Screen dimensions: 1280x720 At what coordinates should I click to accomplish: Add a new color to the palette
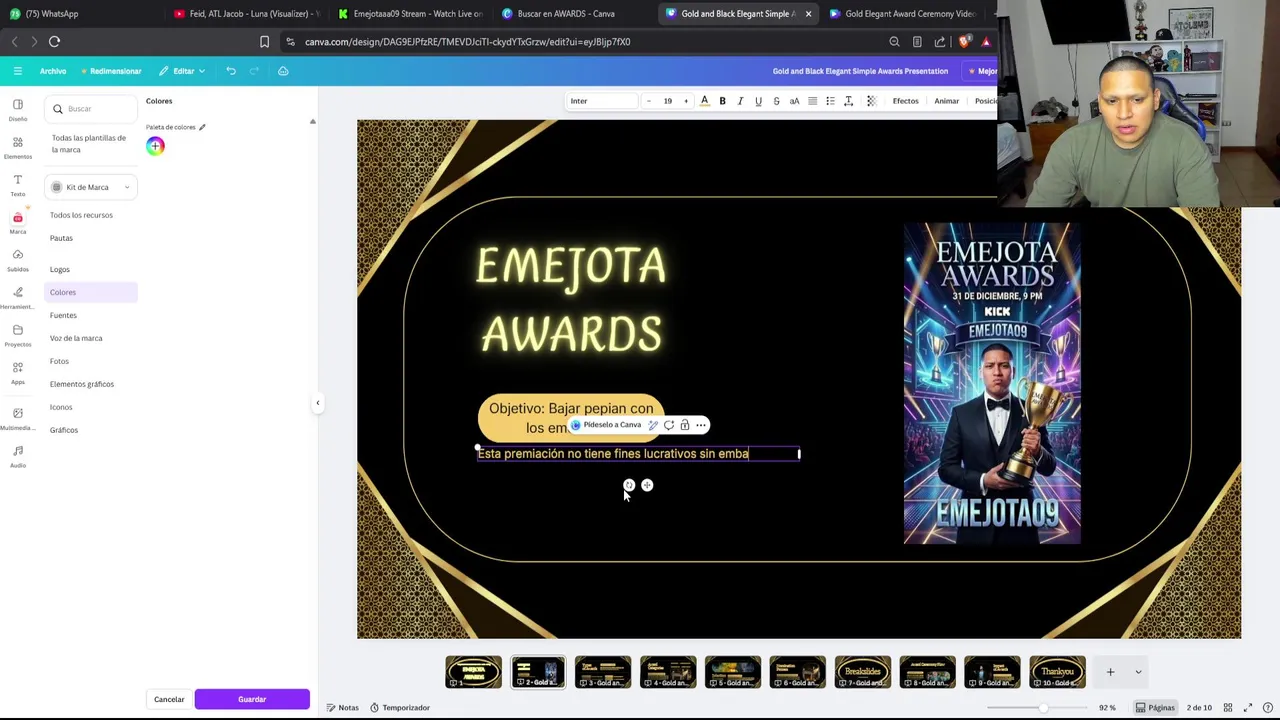point(155,146)
